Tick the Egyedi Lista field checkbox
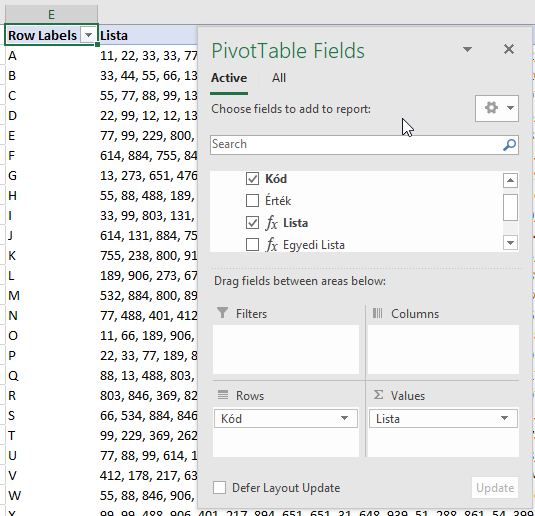Image resolution: width=535 pixels, height=516 pixels. point(252,245)
